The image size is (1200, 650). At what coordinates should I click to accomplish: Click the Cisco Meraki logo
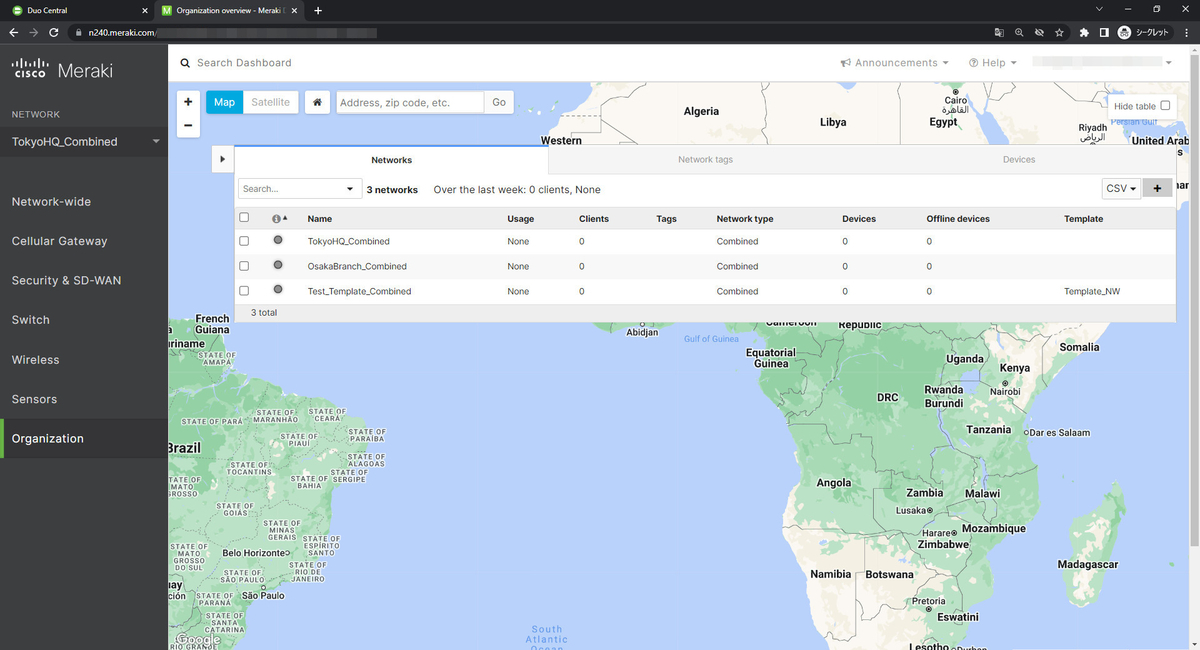(x=62, y=70)
